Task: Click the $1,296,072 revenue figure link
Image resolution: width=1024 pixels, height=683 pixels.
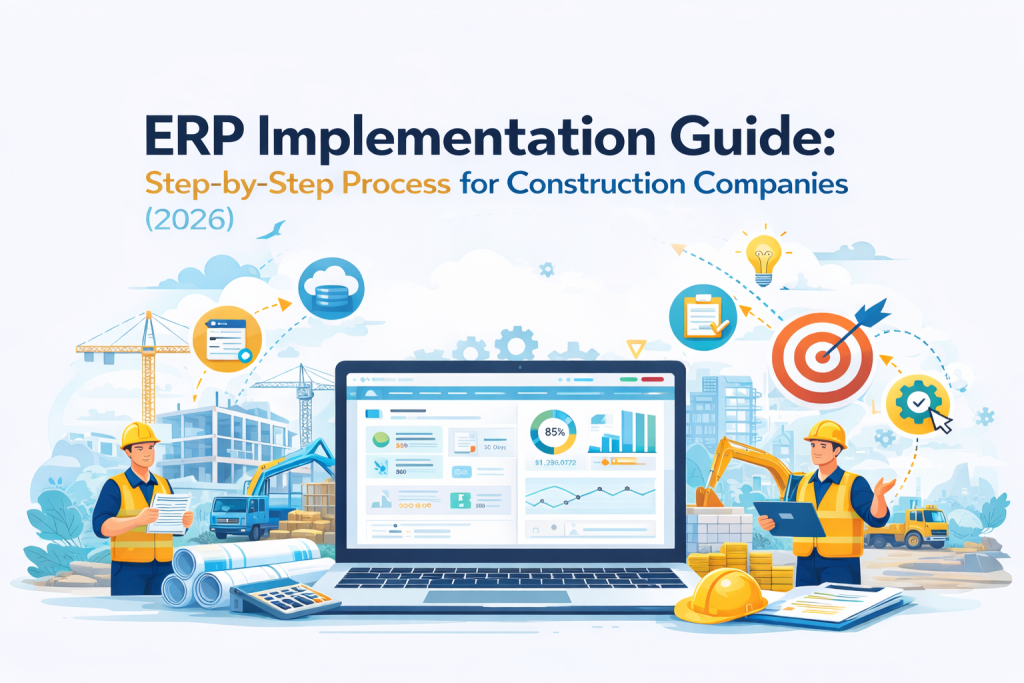Action: pos(555,462)
